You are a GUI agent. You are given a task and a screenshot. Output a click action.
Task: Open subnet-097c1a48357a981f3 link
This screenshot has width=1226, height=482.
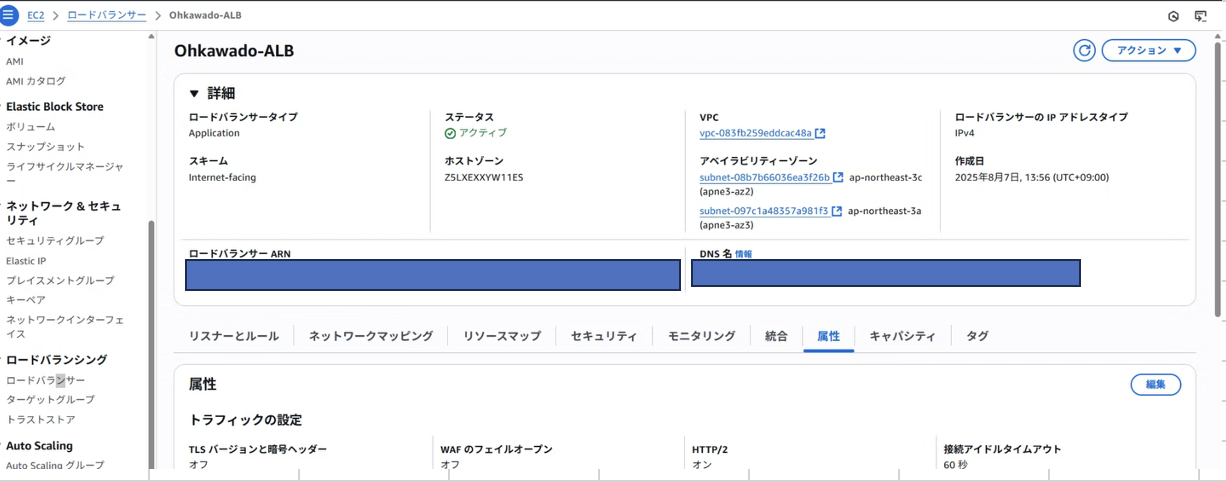[764, 211]
